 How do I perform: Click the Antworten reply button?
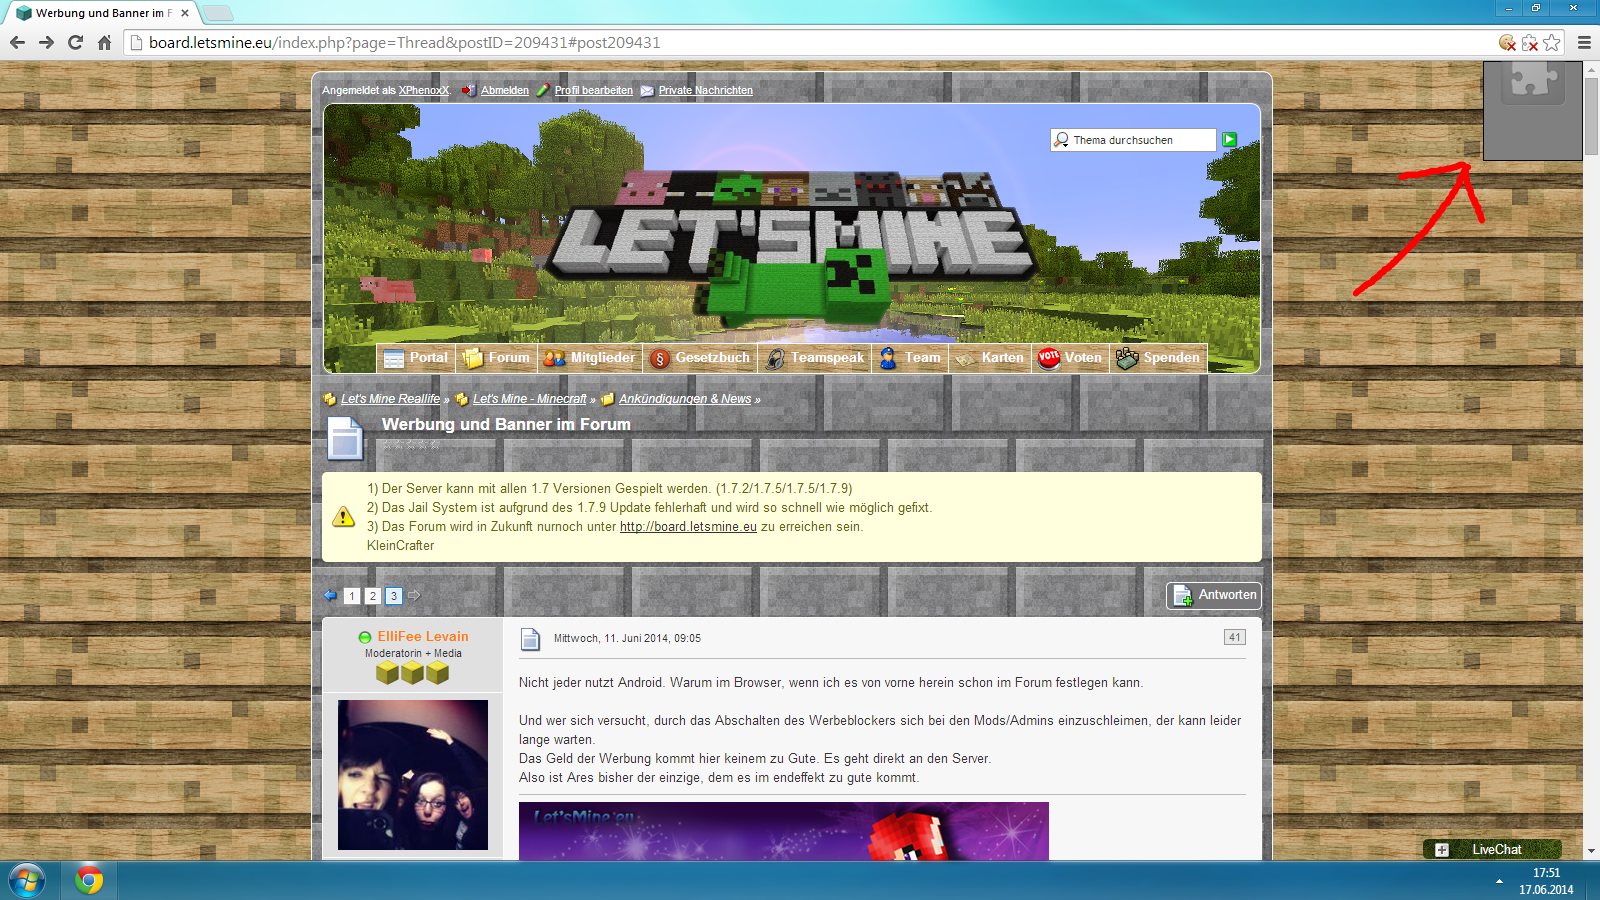(x=1214, y=595)
